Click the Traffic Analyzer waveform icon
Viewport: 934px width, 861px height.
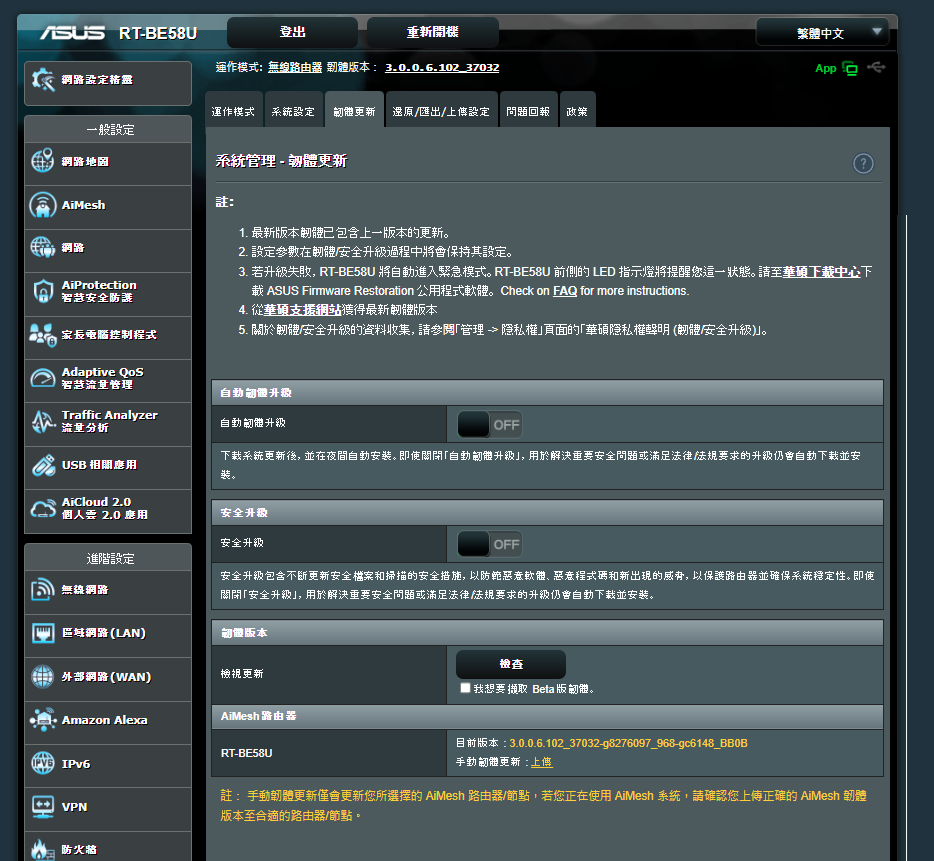[x=42, y=421]
